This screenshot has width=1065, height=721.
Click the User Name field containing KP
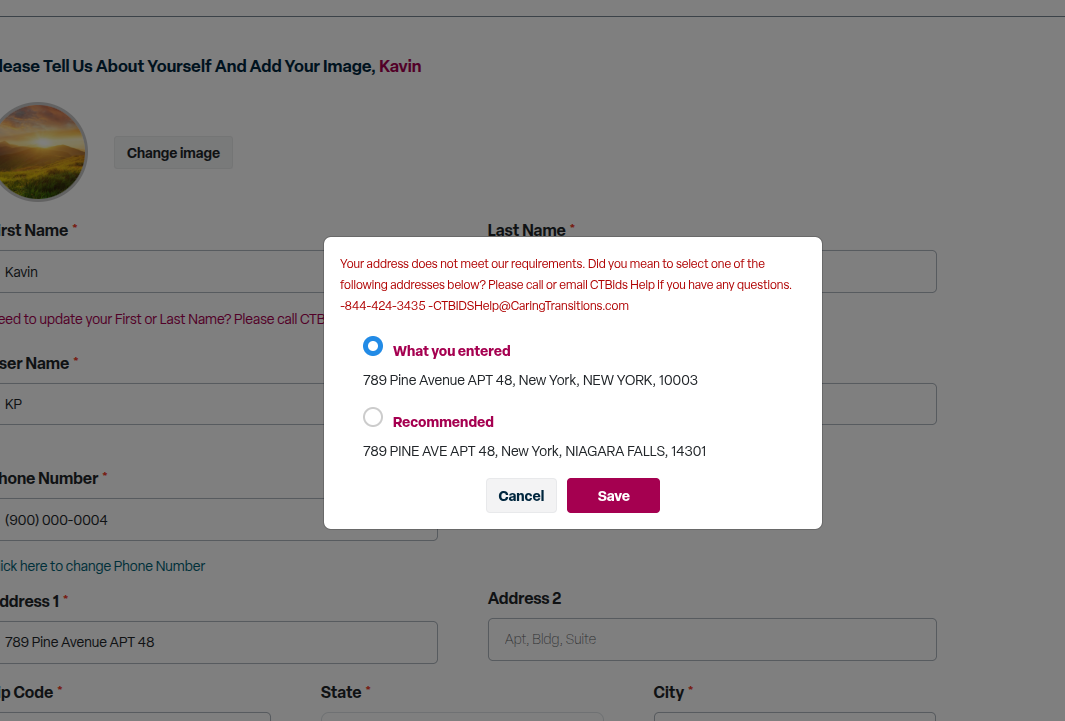[x=162, y=404]
